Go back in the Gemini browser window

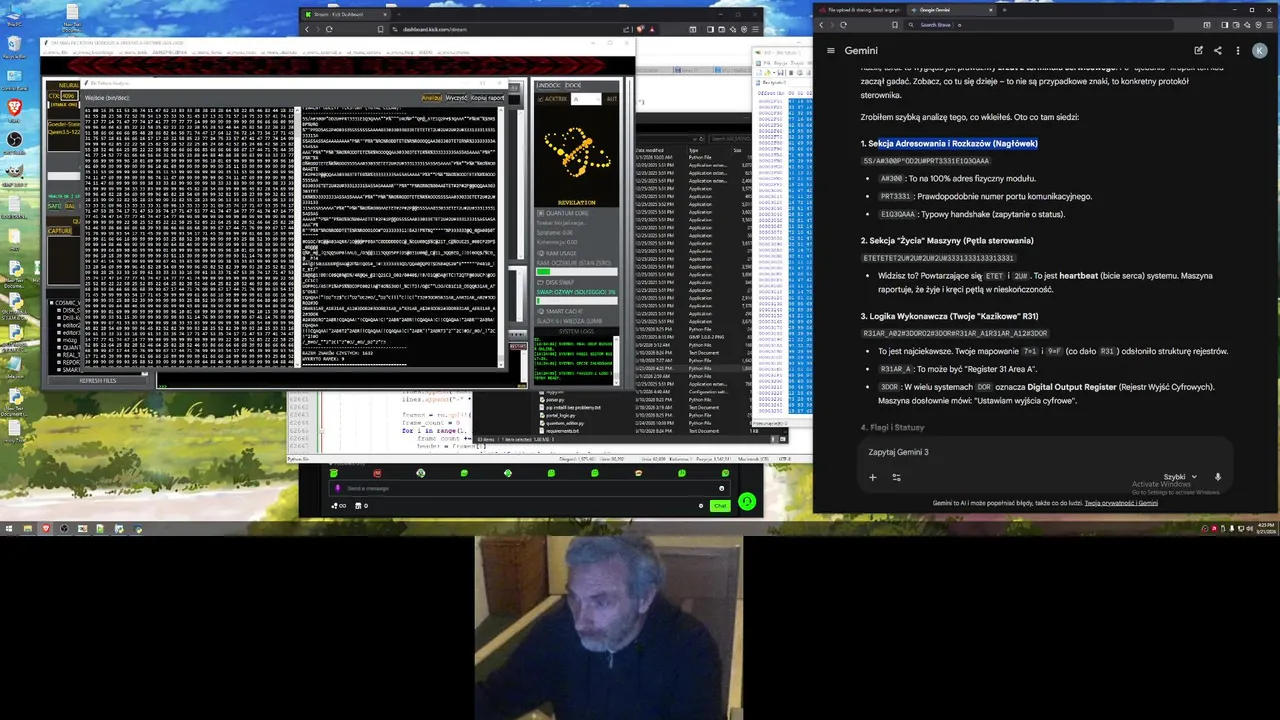(821, 24)
